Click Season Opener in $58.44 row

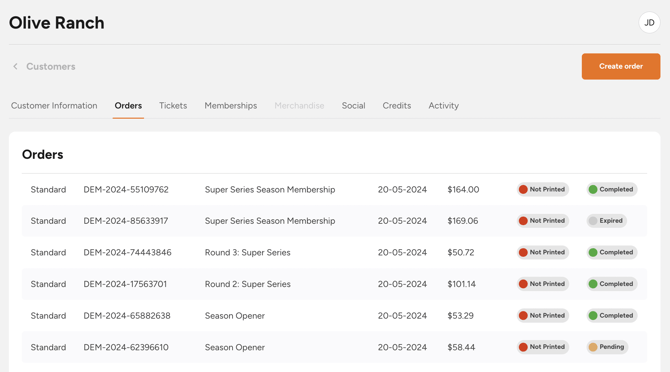(x=235, y=347)
